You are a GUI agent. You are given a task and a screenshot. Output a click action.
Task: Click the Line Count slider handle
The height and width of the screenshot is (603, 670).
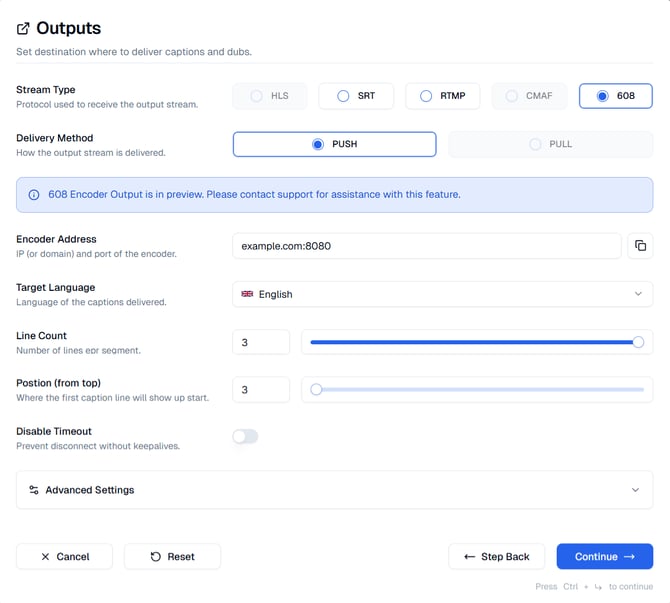coord(638,342)
